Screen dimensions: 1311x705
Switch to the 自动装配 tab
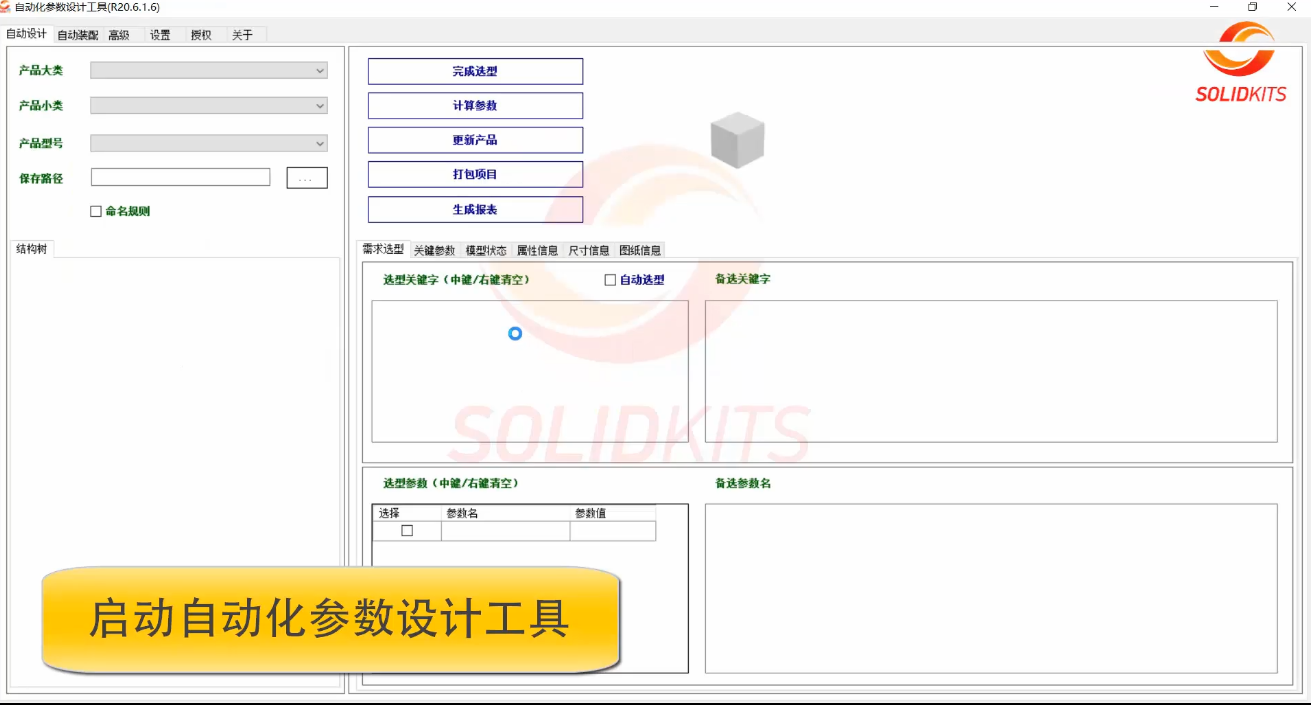(x=77, y=35)
